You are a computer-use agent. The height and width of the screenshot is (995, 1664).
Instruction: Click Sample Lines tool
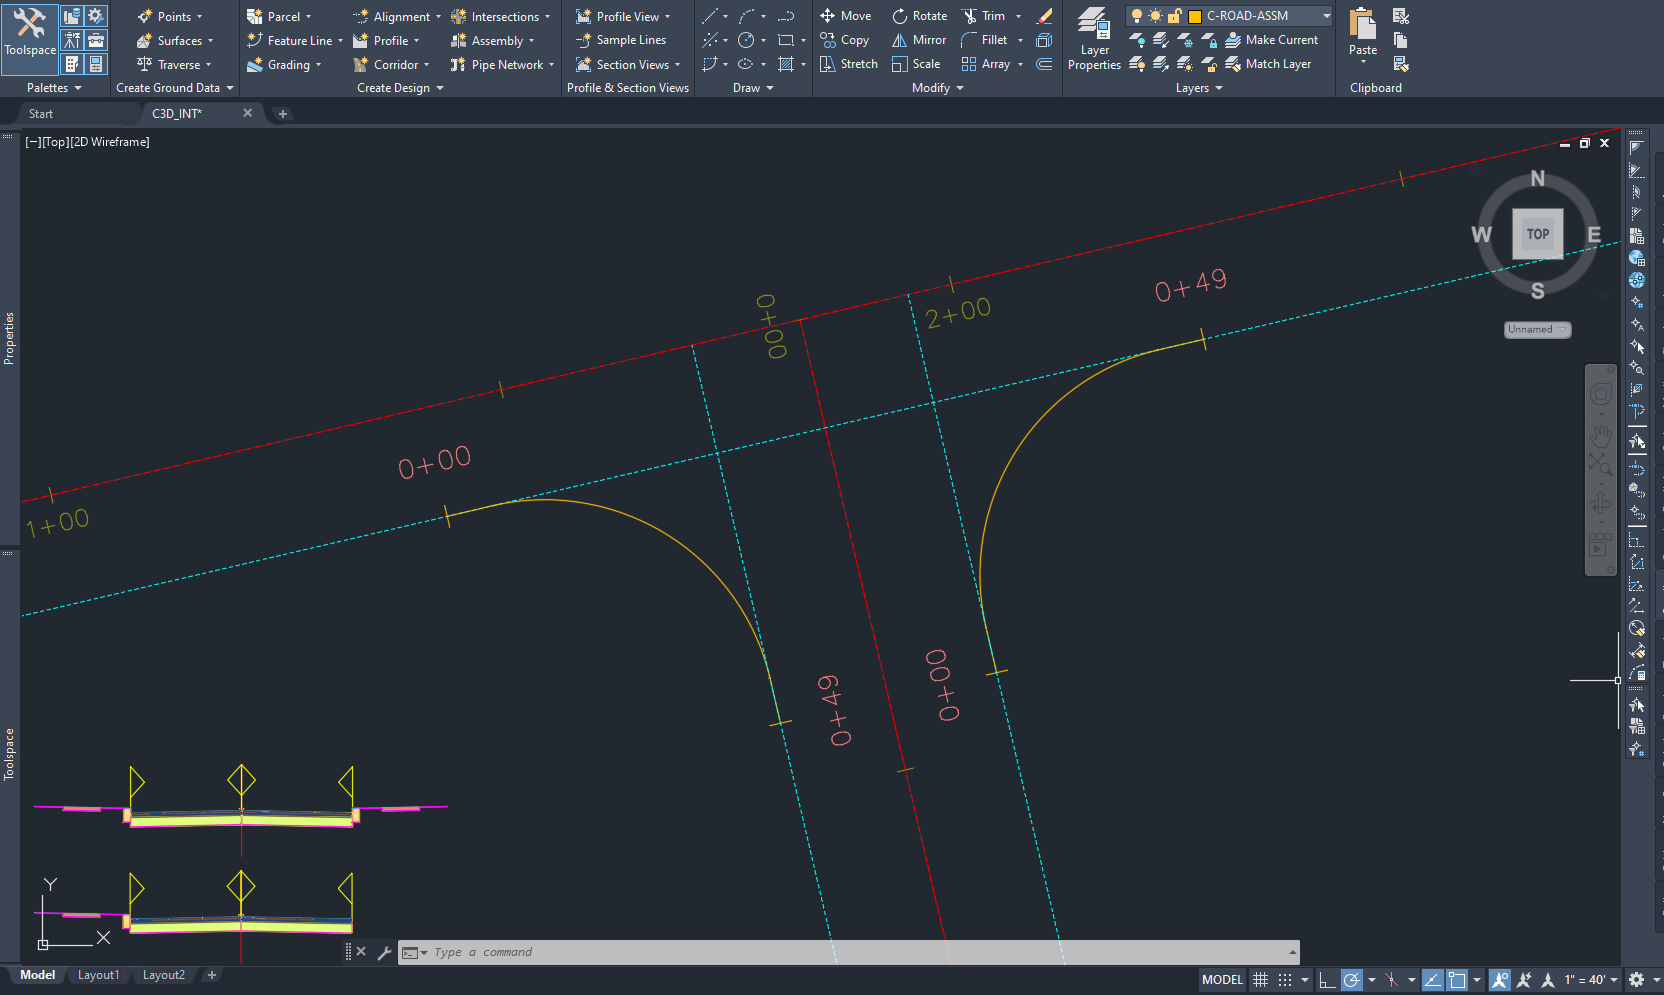coord(621,40)
